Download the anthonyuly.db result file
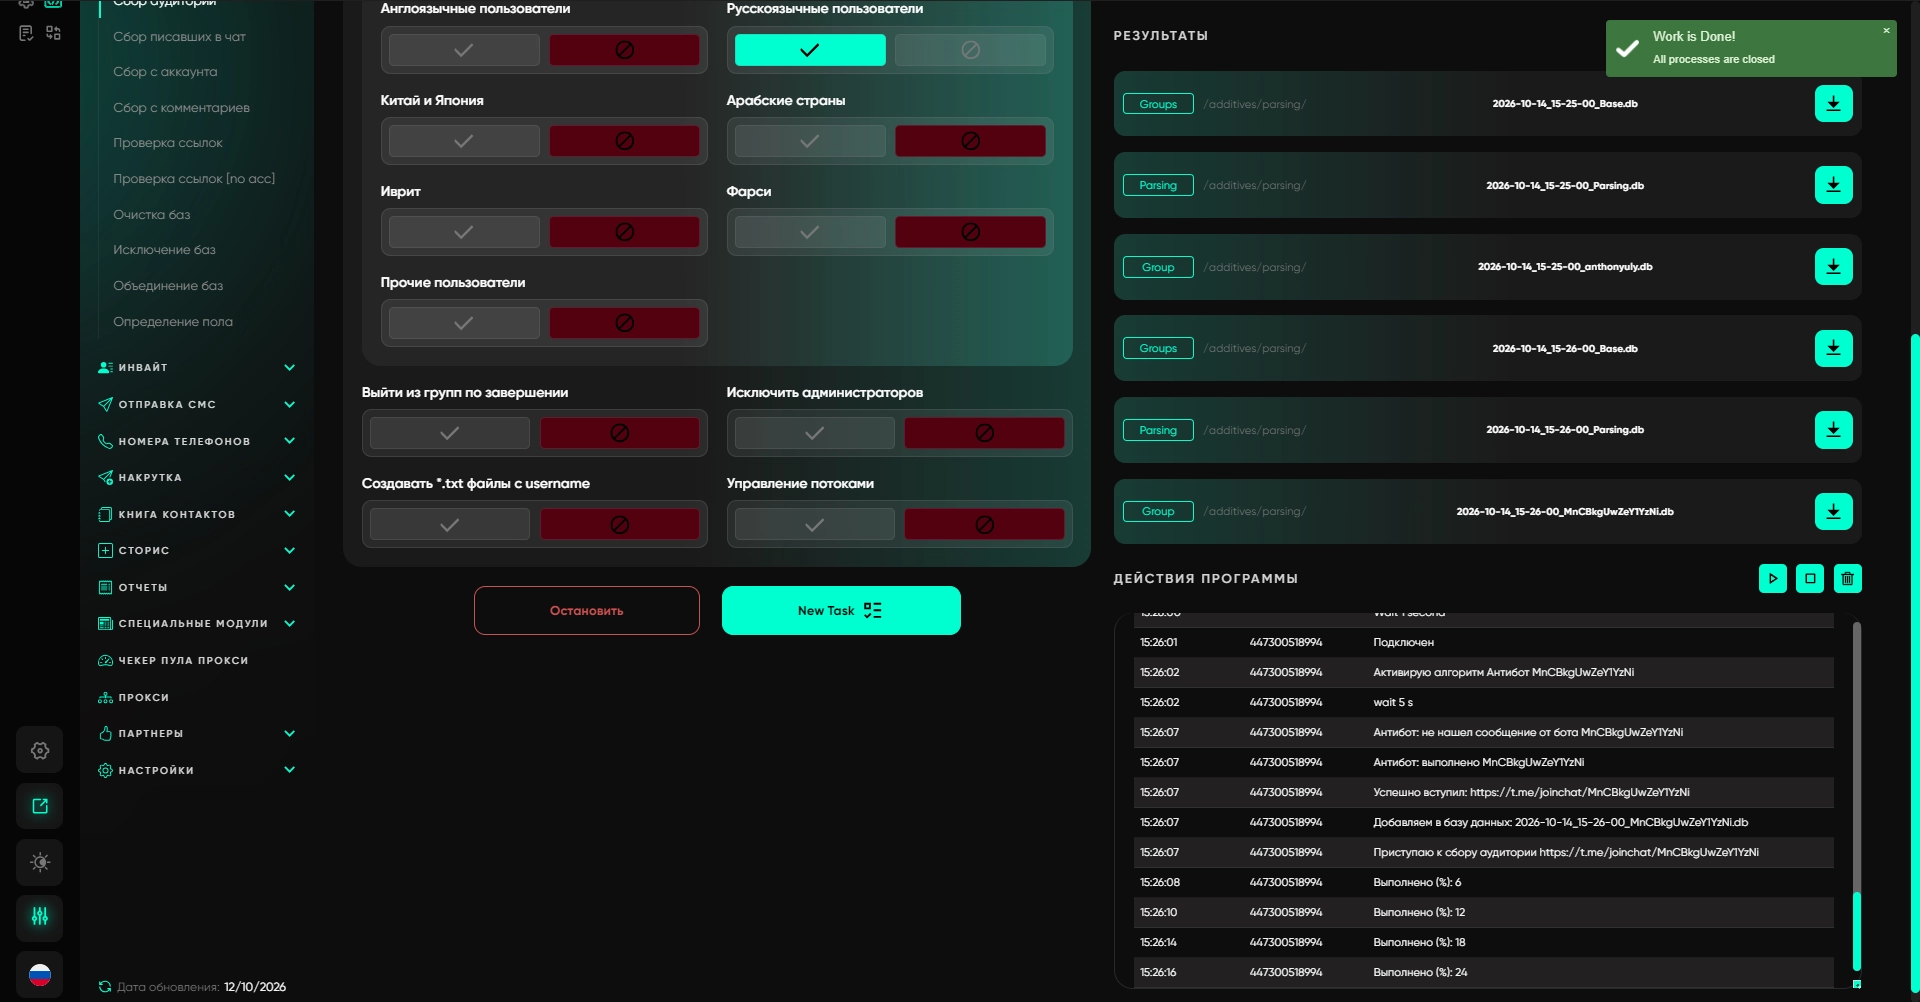 (1833, 267)
